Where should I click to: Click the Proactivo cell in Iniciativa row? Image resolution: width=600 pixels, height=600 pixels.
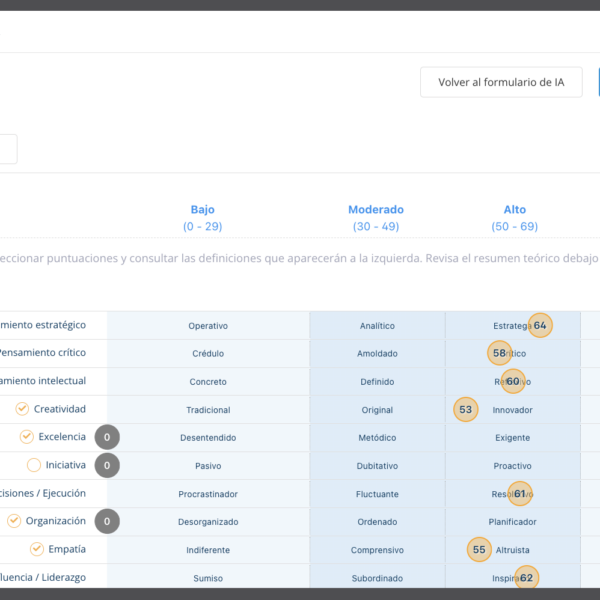click(514, 466)
